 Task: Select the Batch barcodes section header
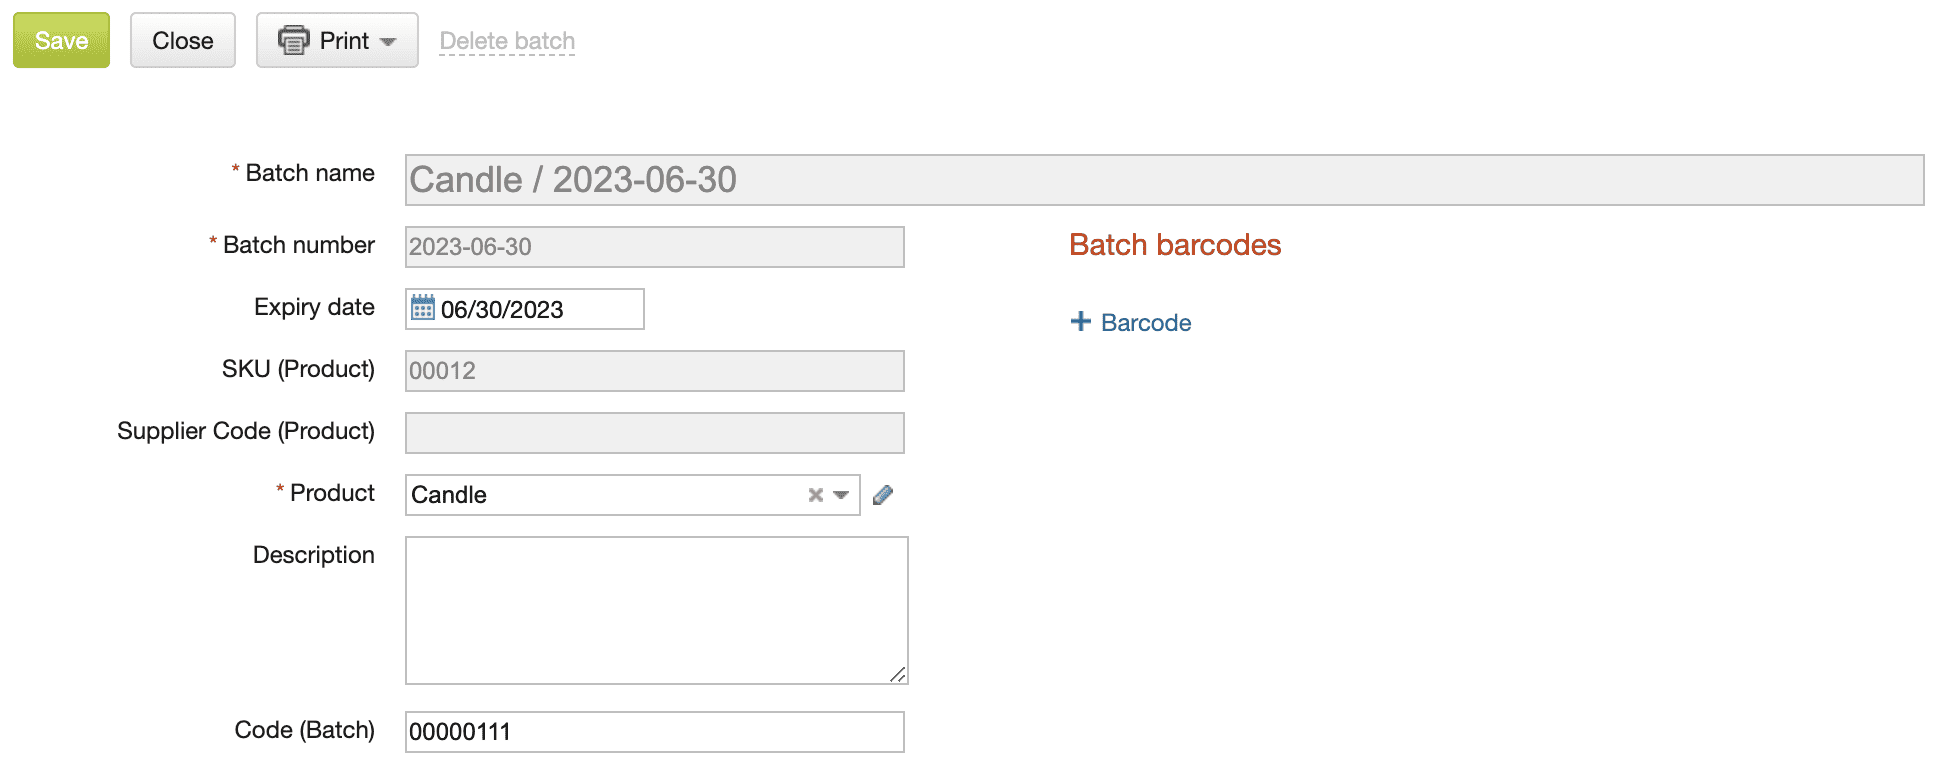pos(1174,245)
